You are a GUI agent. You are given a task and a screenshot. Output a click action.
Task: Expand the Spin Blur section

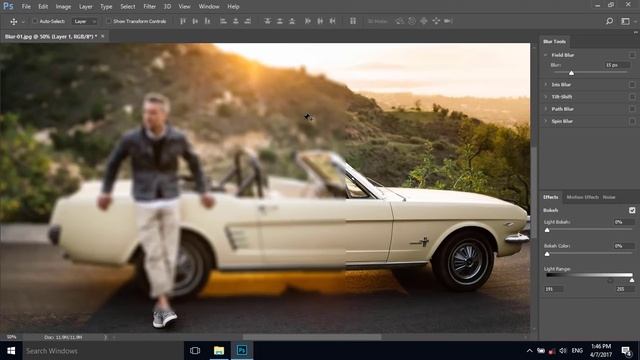pyautogui.click(x=546, y=121)
